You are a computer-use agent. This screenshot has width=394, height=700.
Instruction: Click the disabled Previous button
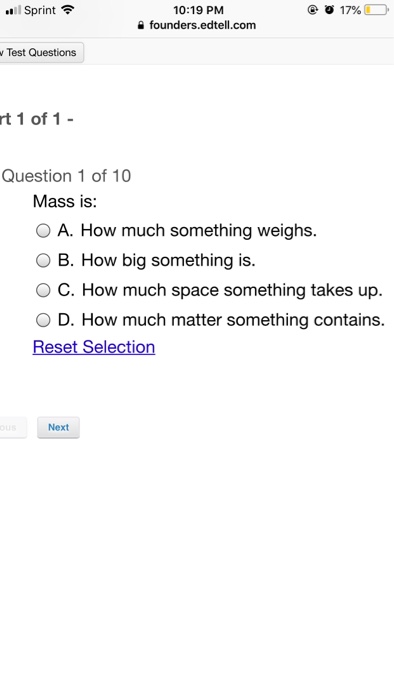point(12,427)
